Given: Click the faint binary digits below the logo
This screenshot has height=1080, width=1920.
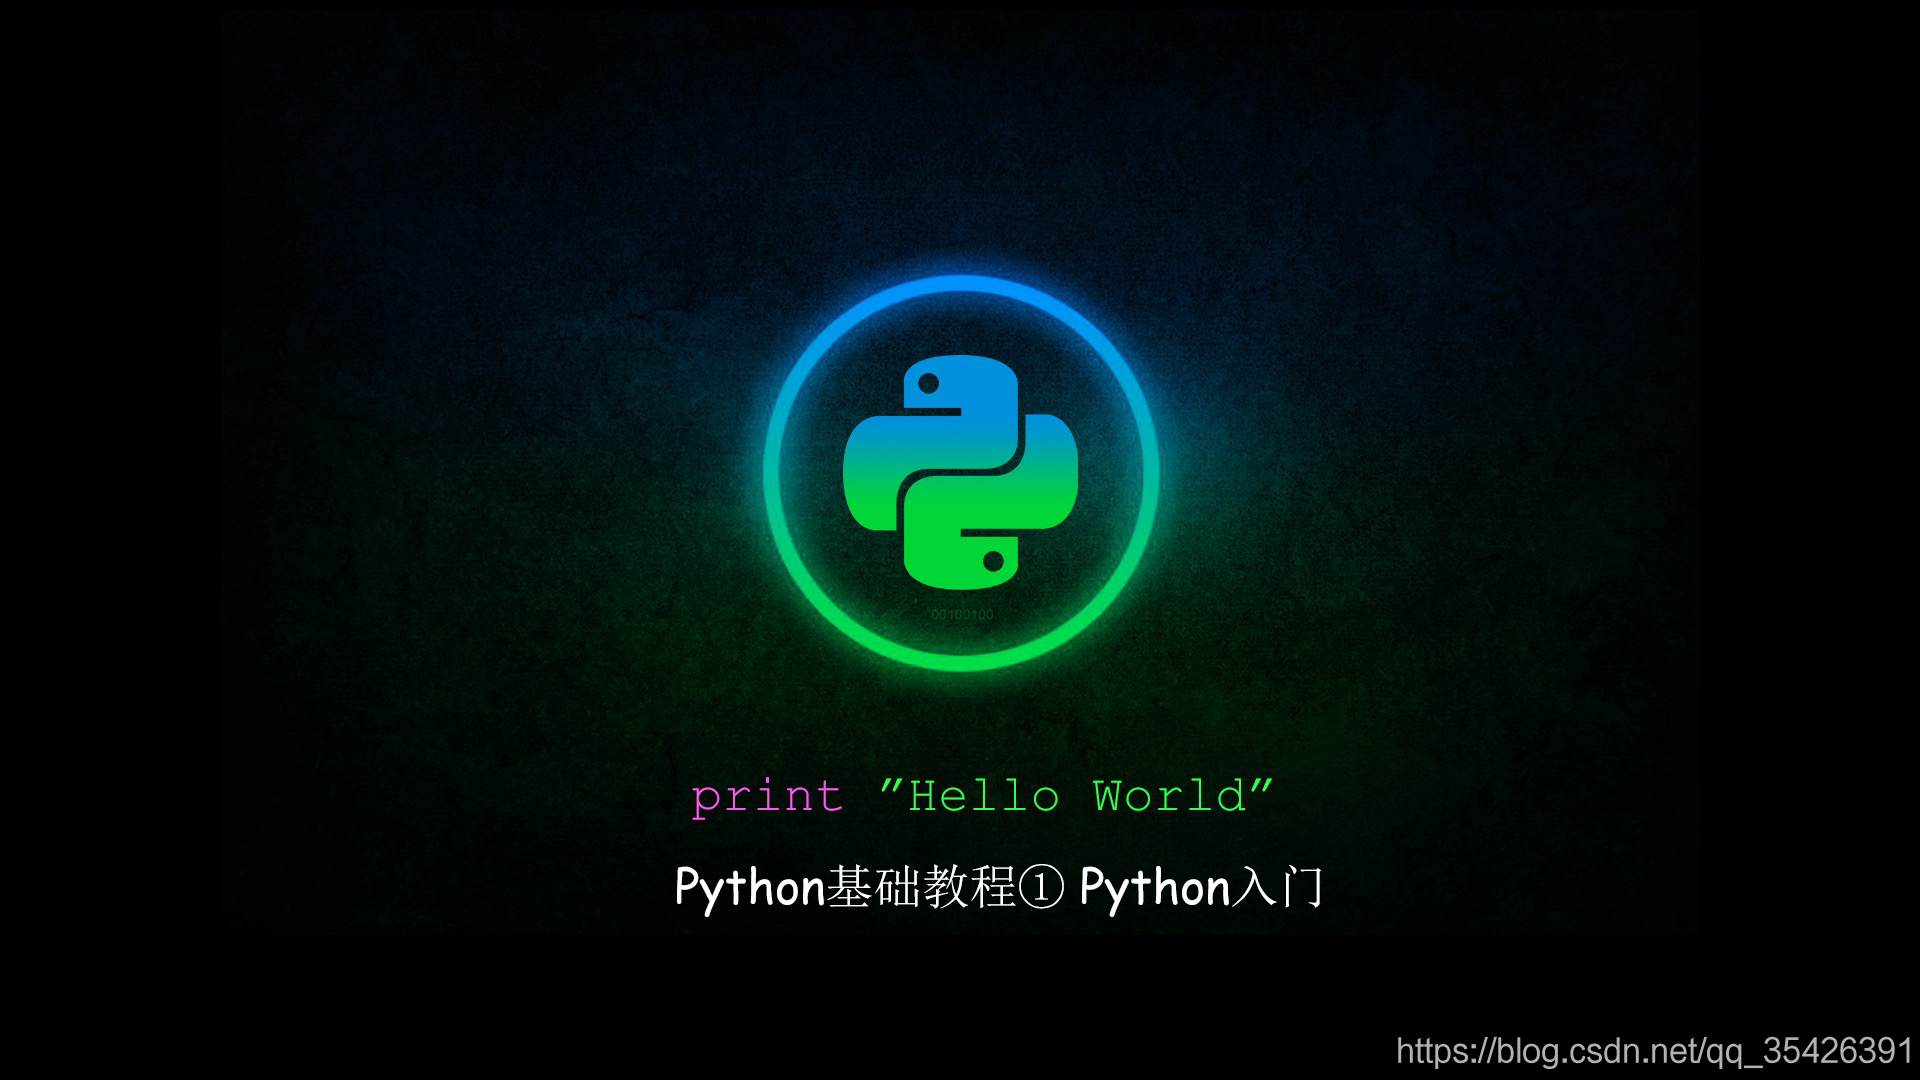Looking at the screenshot, I should 962,614.
